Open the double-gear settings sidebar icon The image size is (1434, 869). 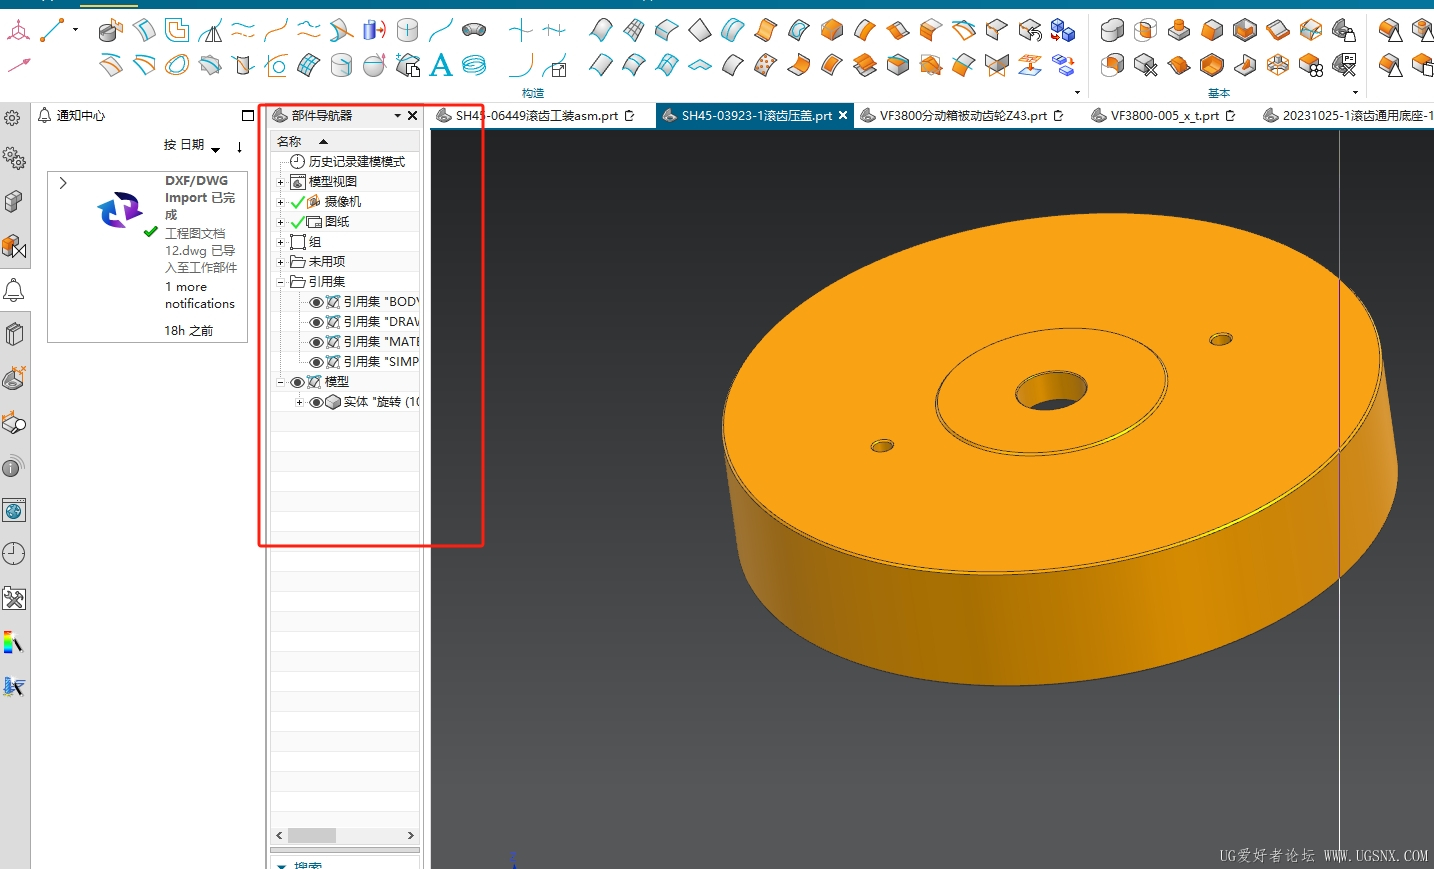[14, 158]
